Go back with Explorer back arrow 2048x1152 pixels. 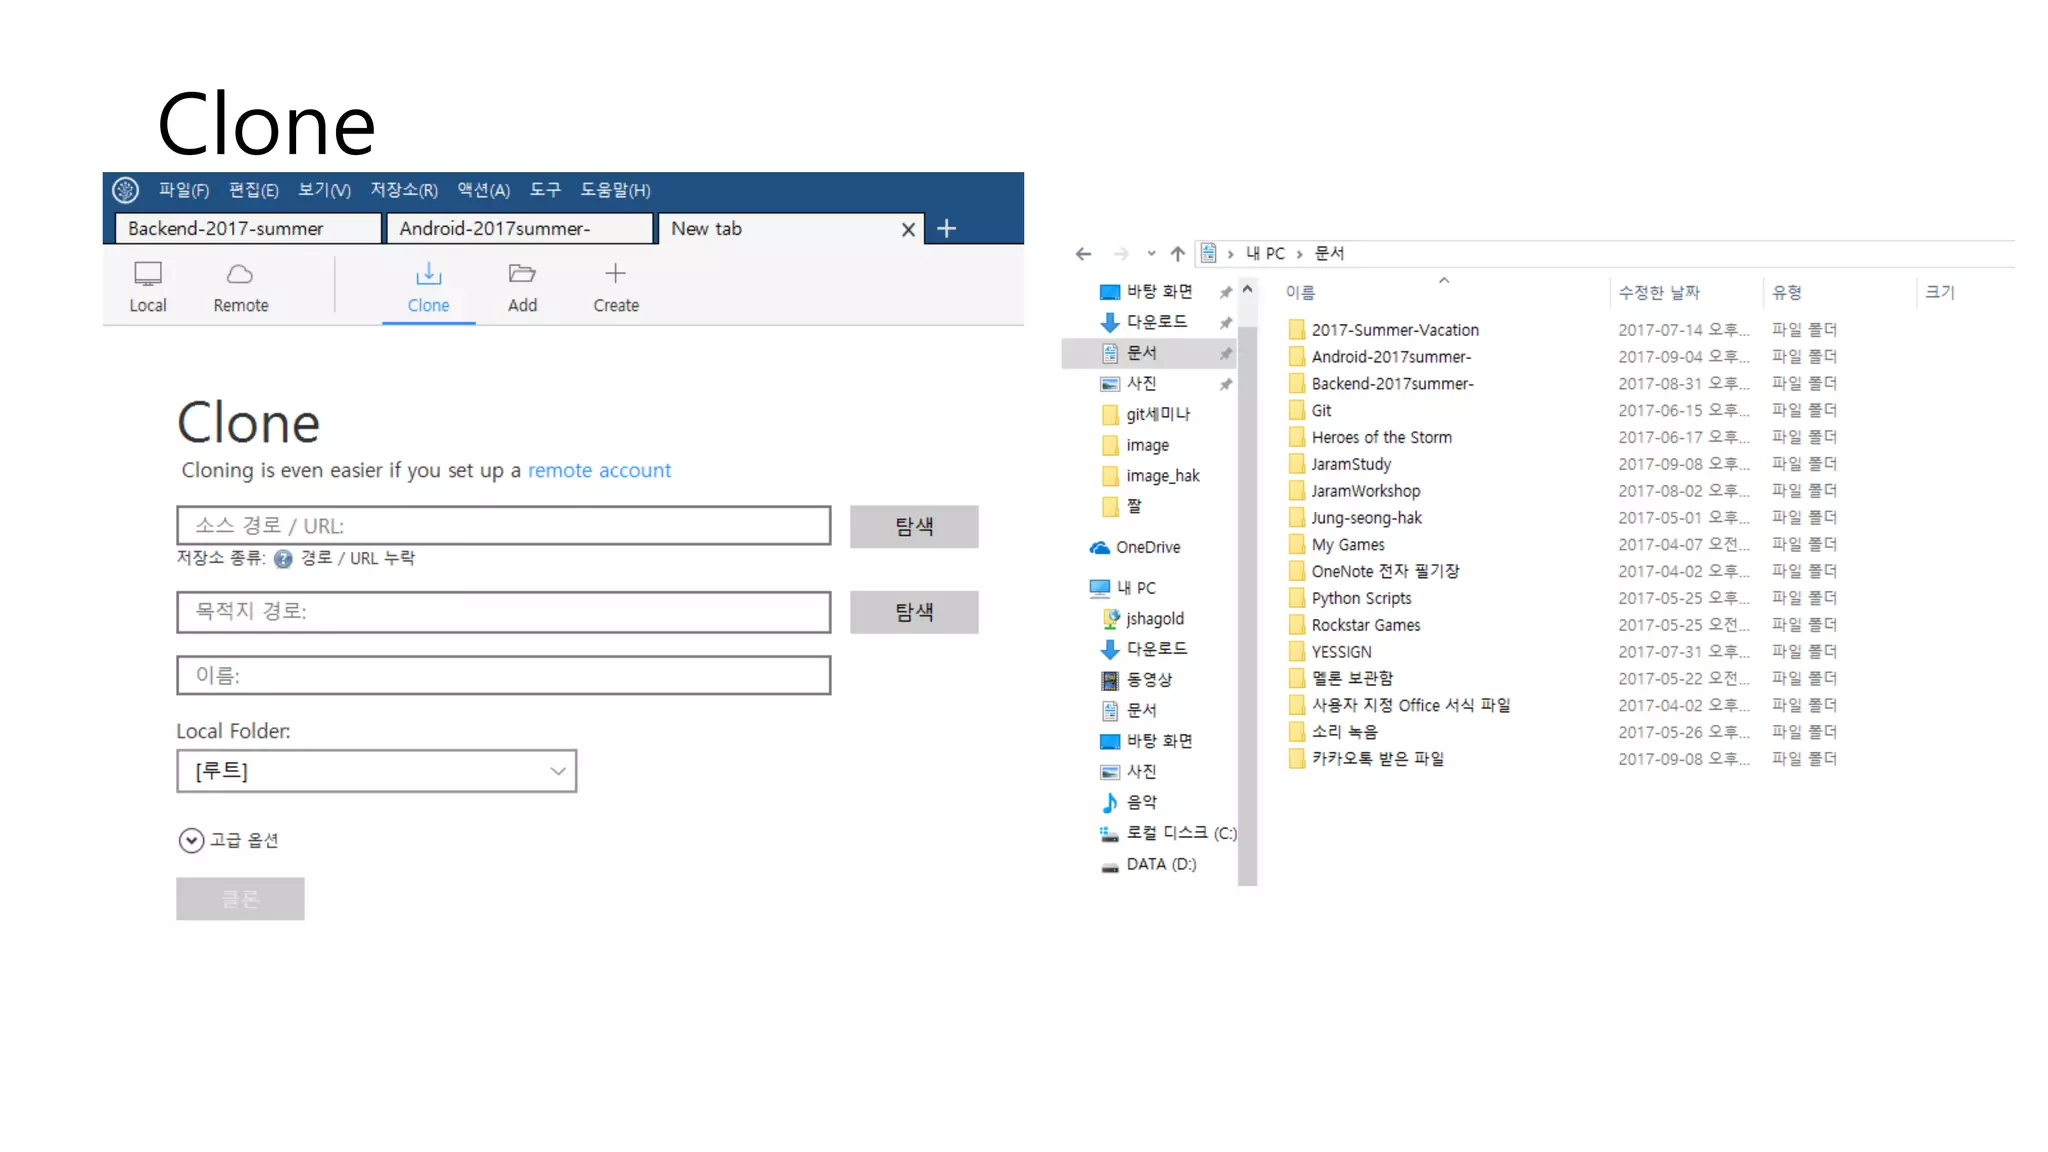coord(1083,254)
